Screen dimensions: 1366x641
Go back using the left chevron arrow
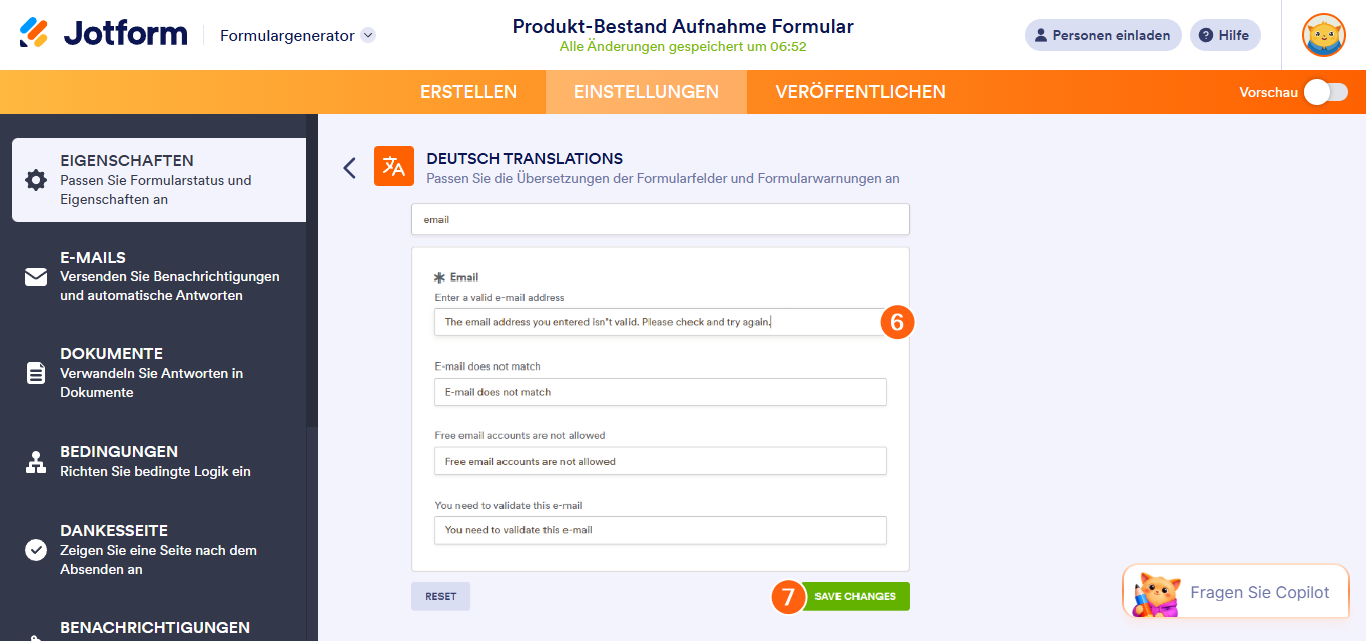coord(349,168)
